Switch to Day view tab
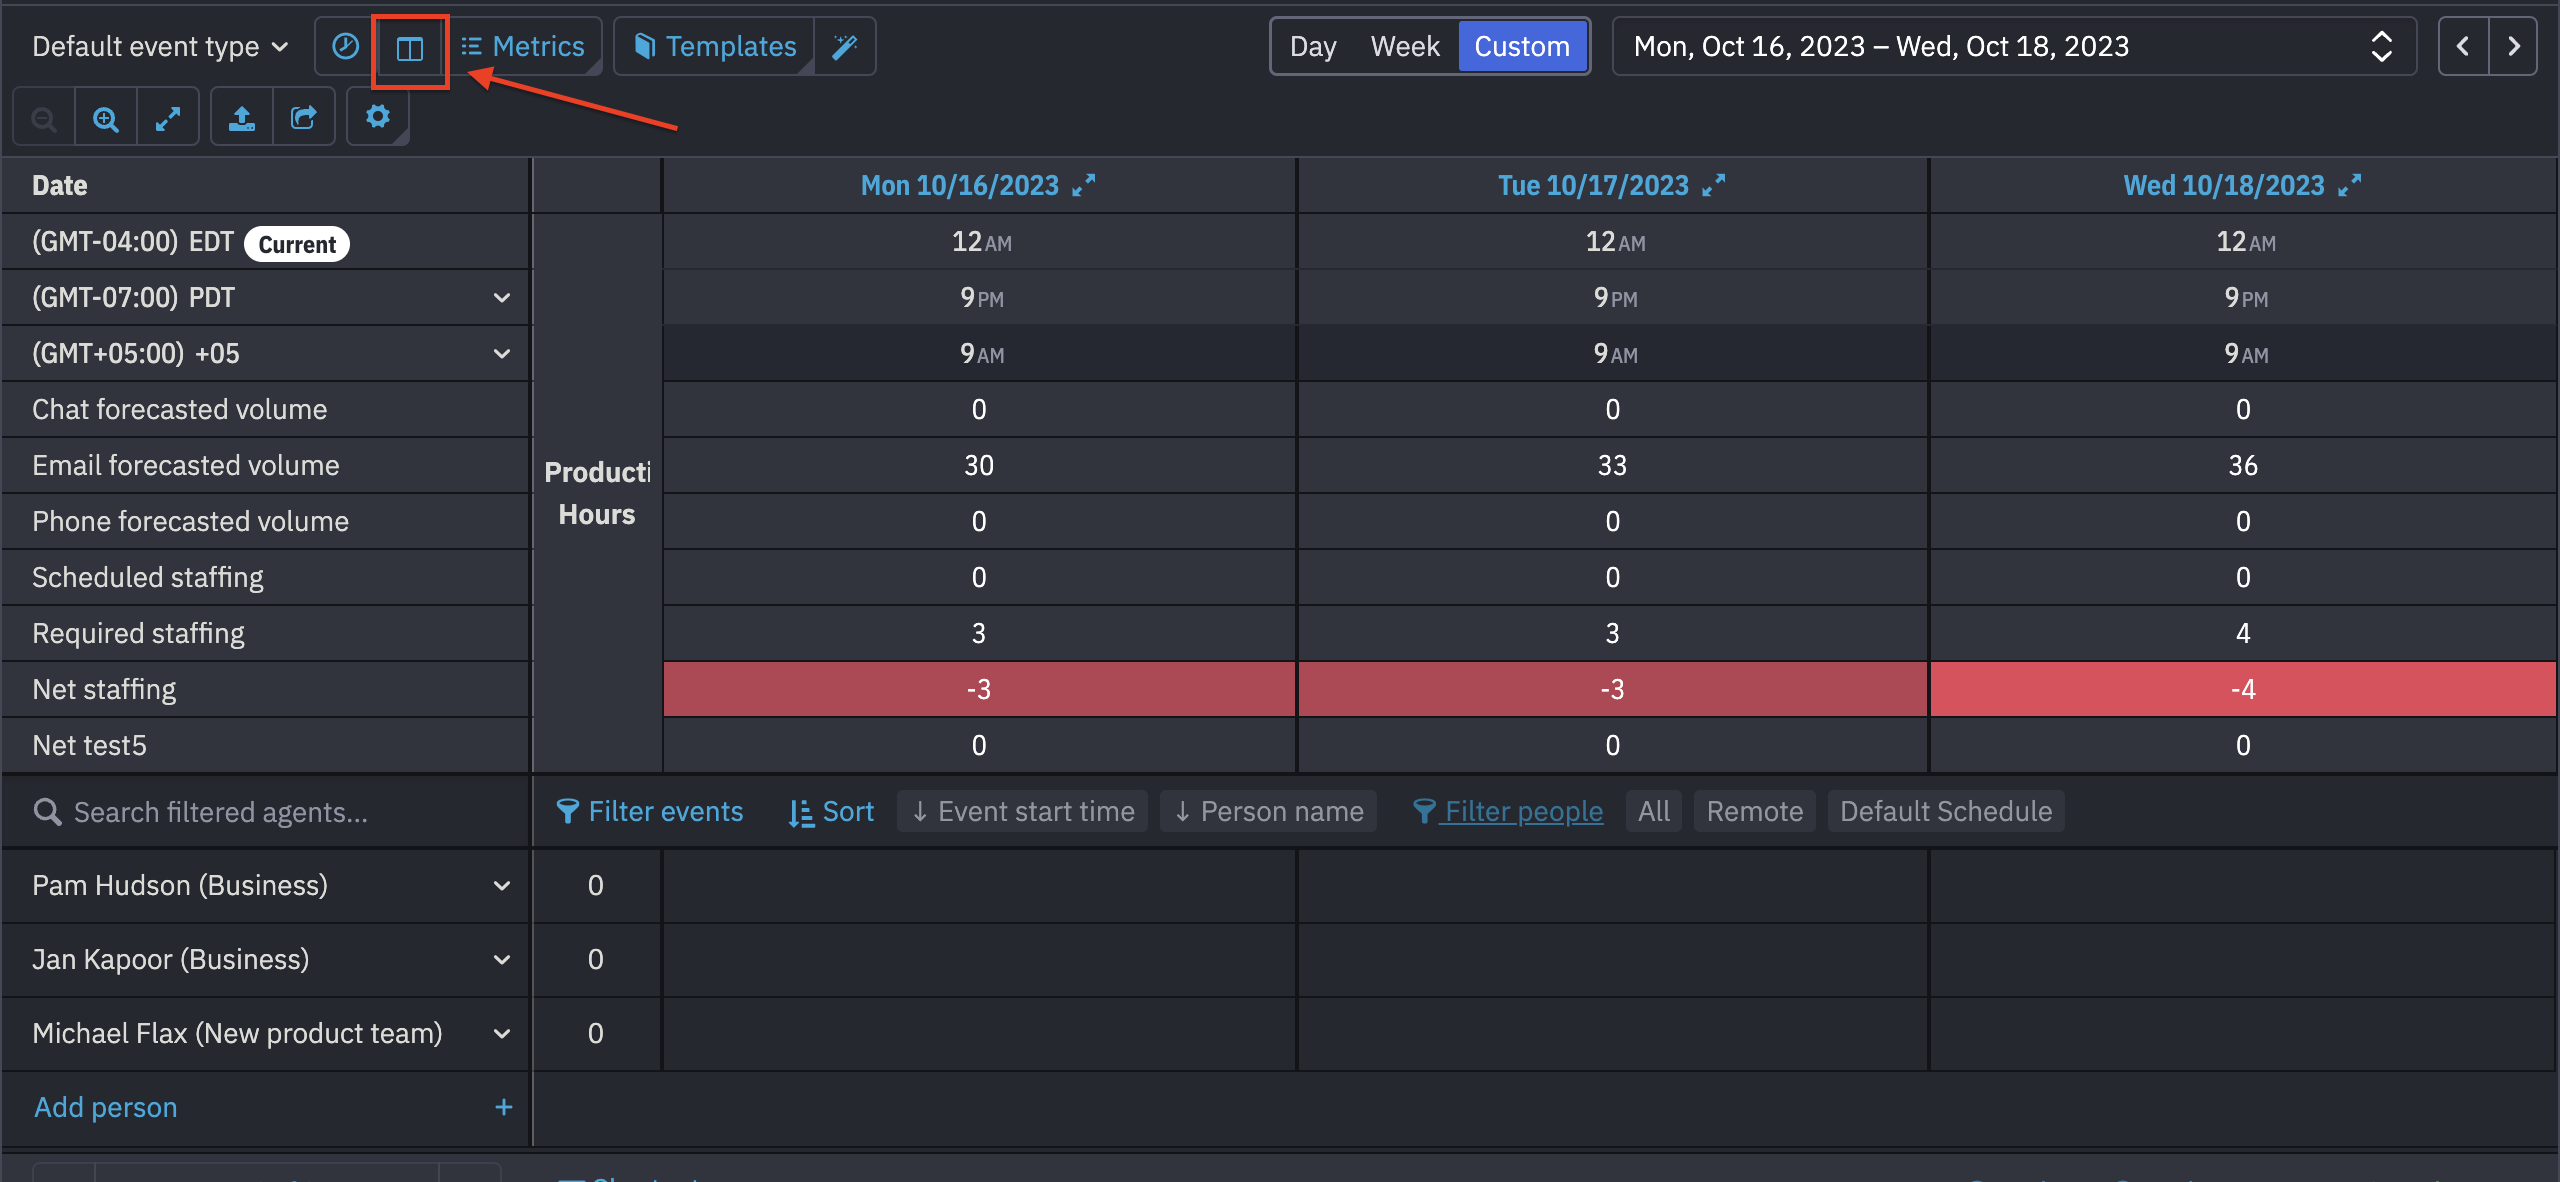This screenshot has height=1182, width=2560. click(1312, 47)
